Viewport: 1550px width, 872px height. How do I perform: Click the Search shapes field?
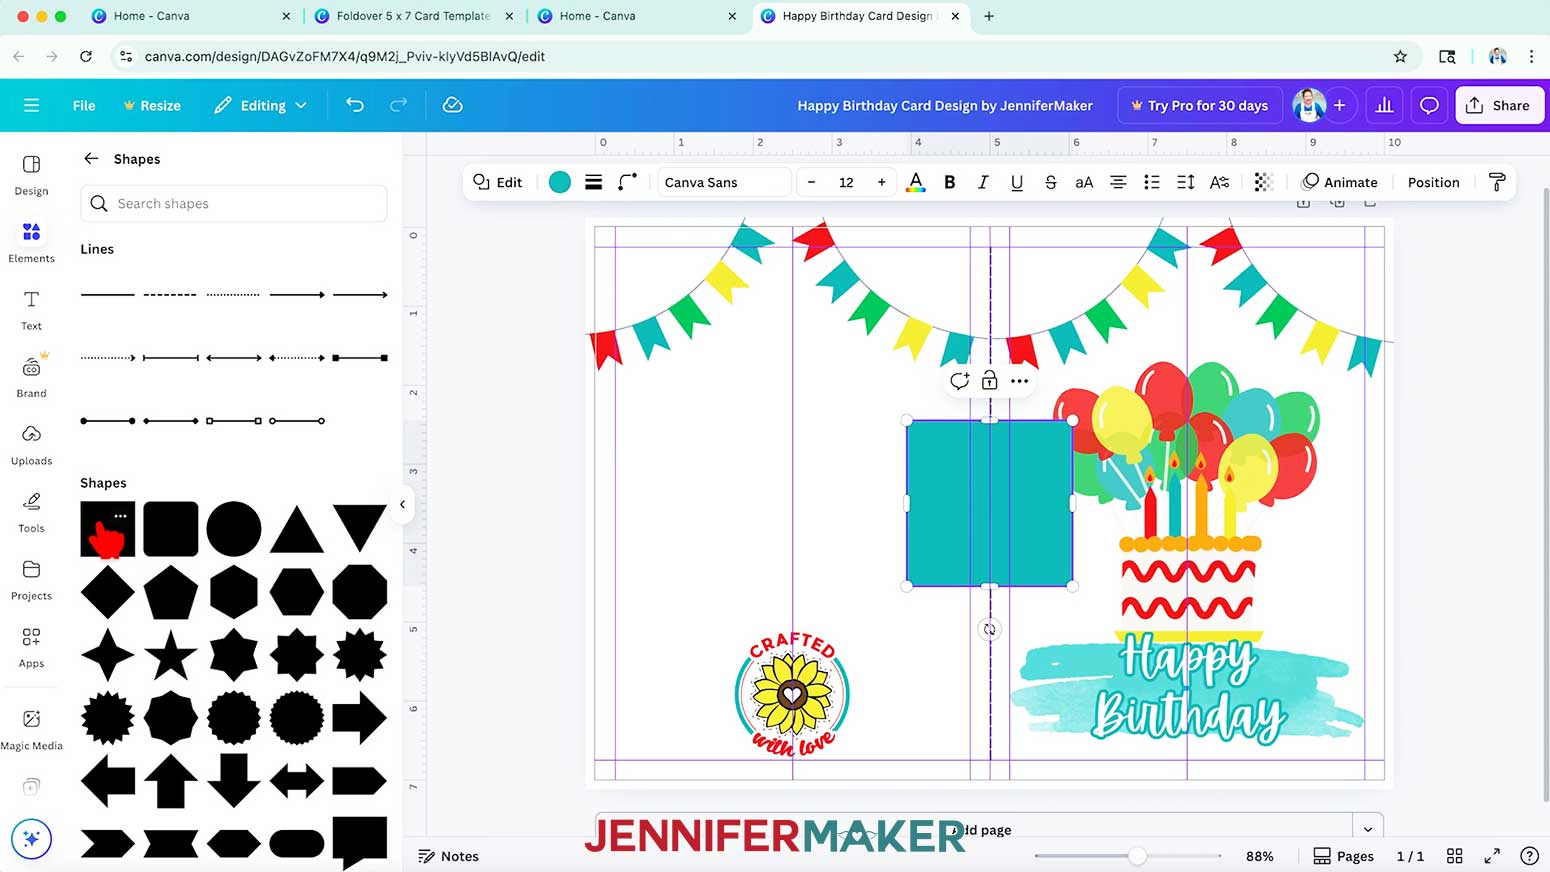coord(234,203)
